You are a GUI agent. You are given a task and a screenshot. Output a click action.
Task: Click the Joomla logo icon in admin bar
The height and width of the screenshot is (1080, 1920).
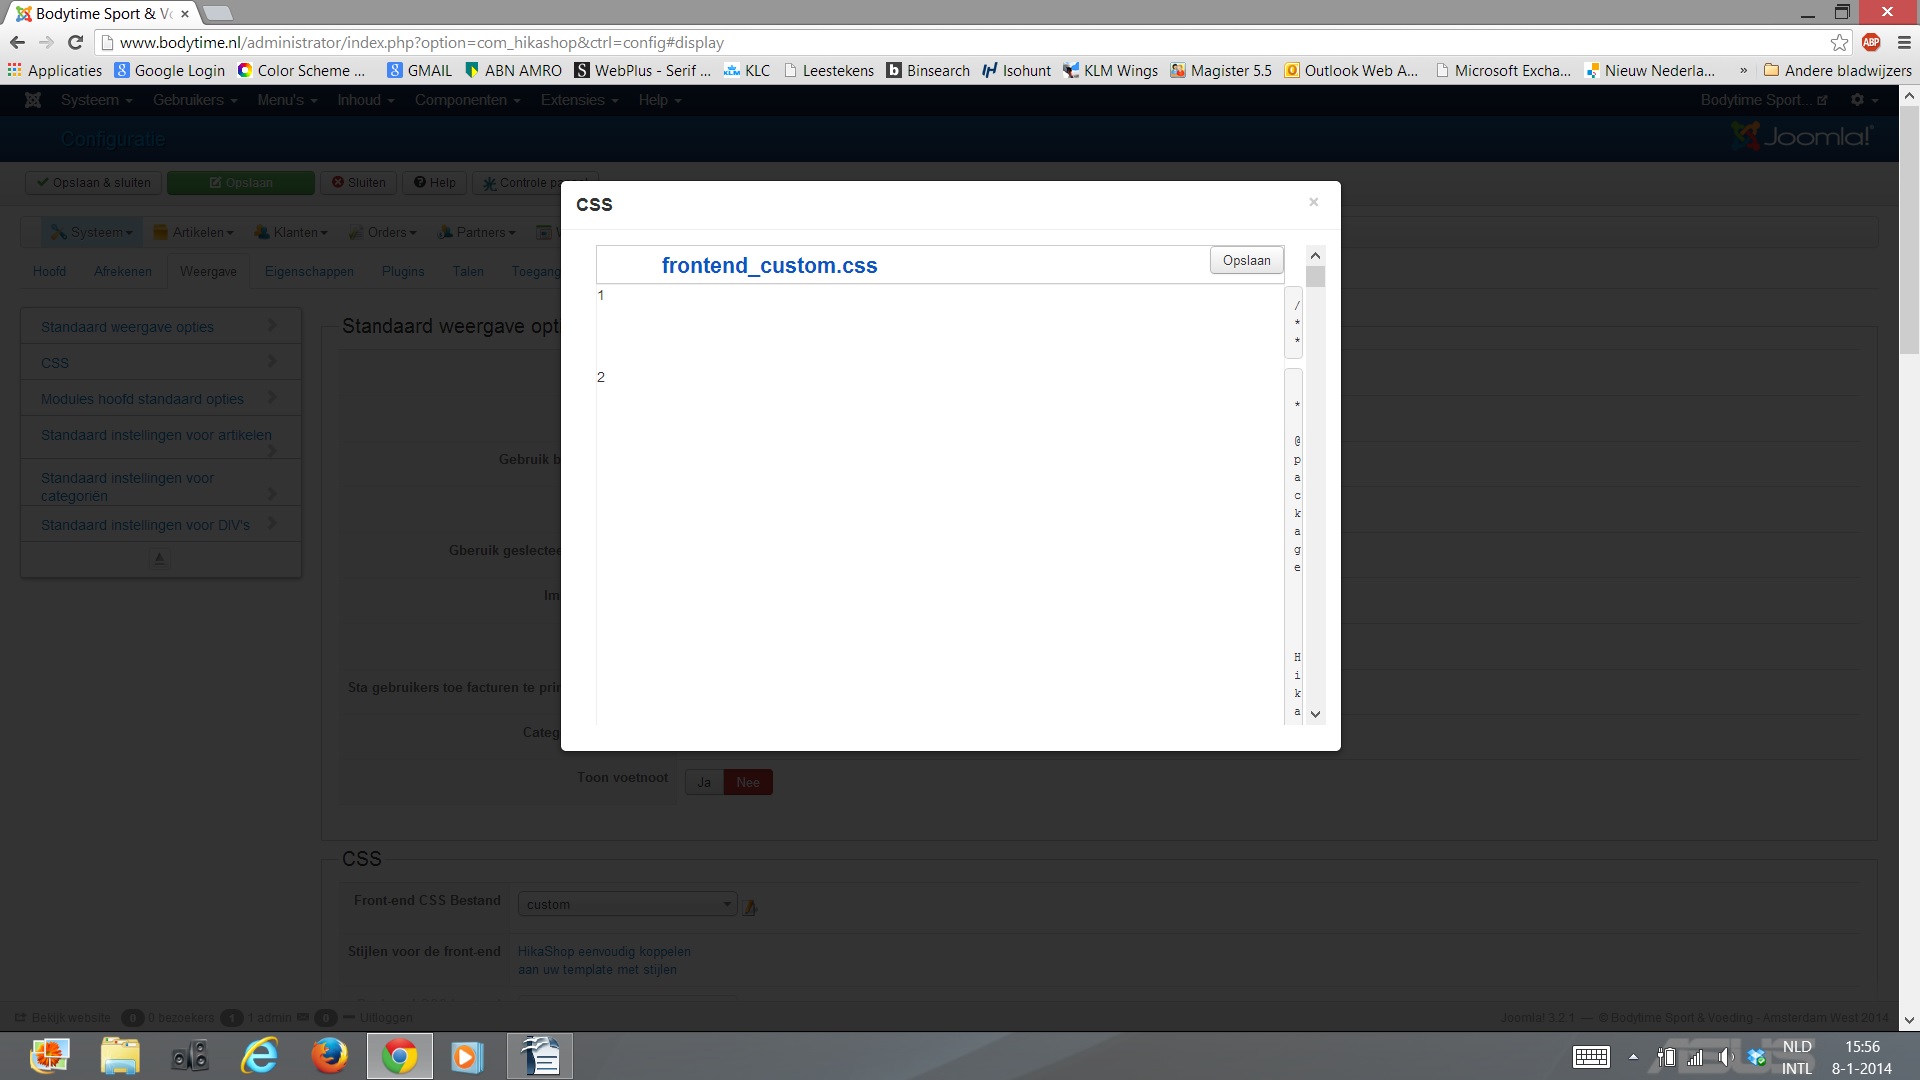tap(33, 100)
